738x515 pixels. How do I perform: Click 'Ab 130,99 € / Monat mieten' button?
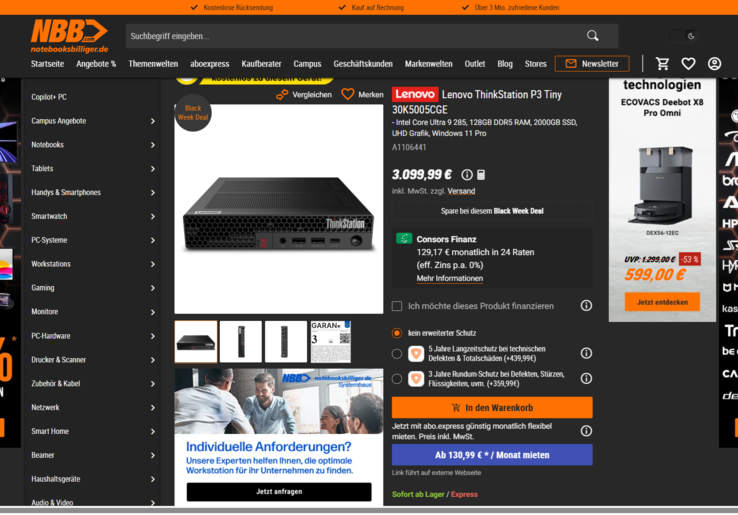coord(492,455)
